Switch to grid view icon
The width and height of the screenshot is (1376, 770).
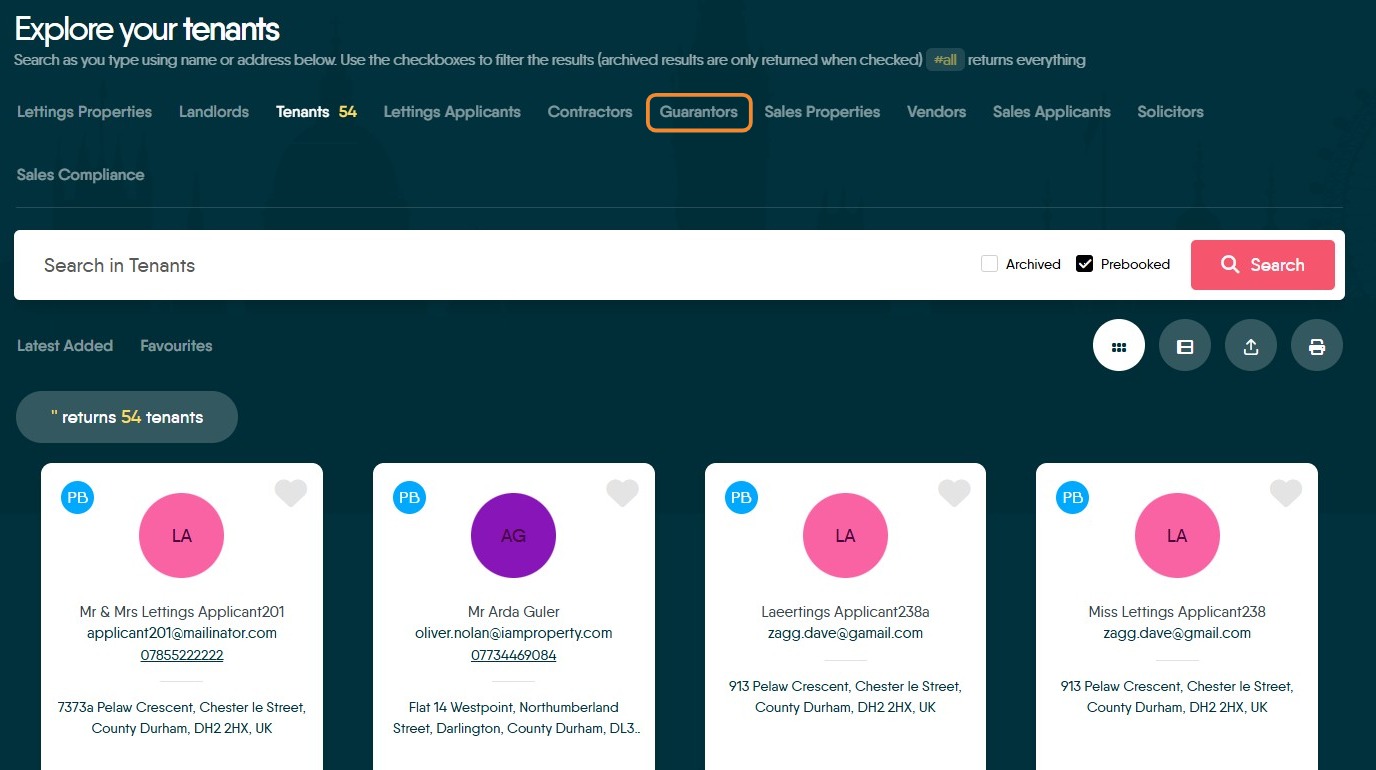[1119, 345]
